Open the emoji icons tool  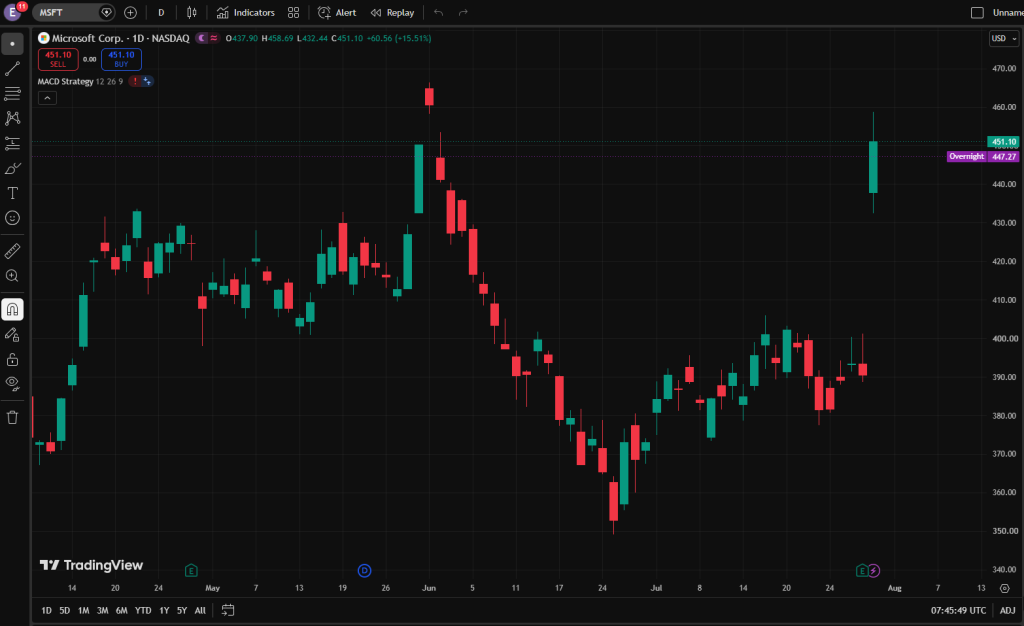point(12,218)
